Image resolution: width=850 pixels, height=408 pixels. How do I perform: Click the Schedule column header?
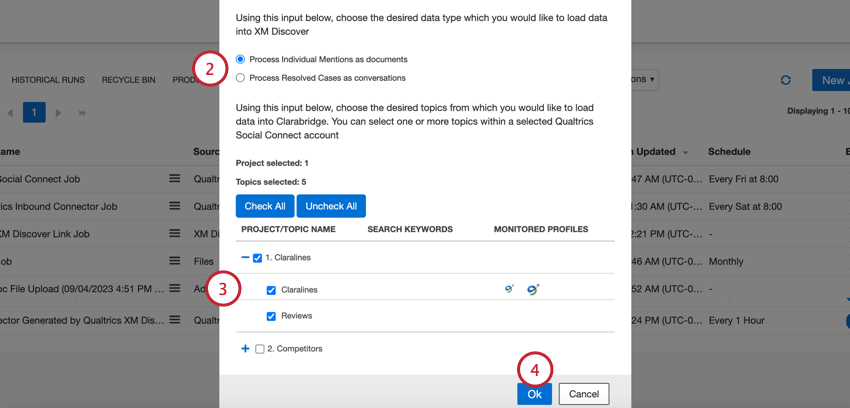[x=729, y=152]
